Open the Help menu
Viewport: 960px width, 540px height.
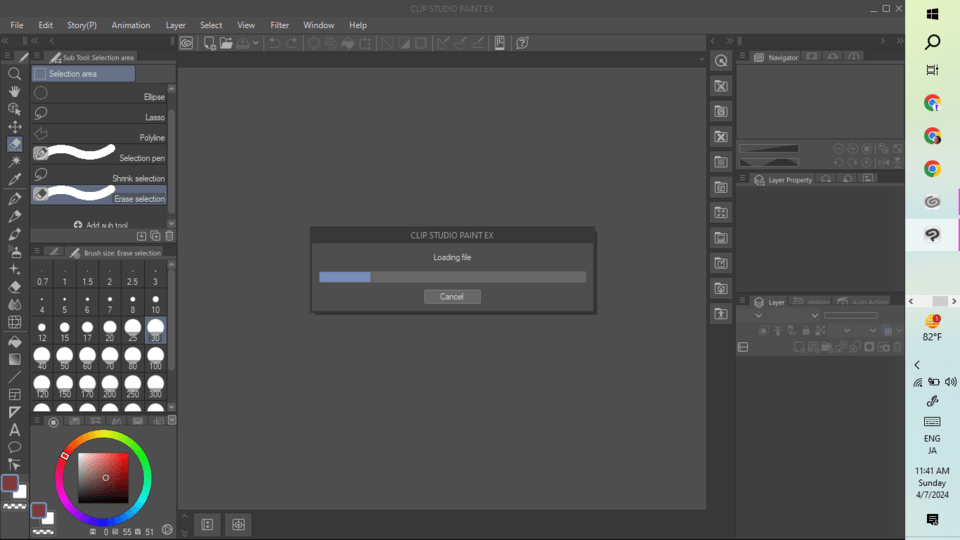click(x=358, y=25)
